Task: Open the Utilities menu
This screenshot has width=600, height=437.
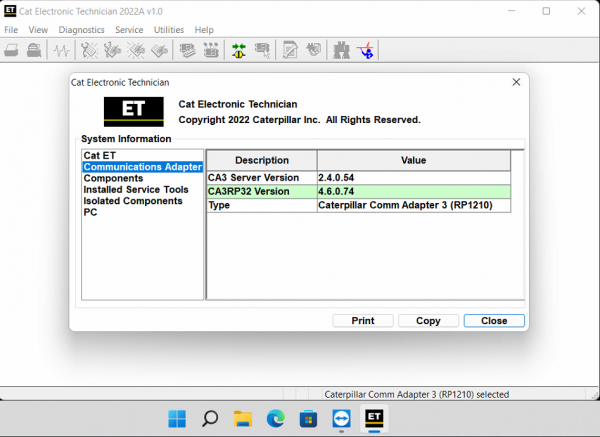Action: coord(169,30)
